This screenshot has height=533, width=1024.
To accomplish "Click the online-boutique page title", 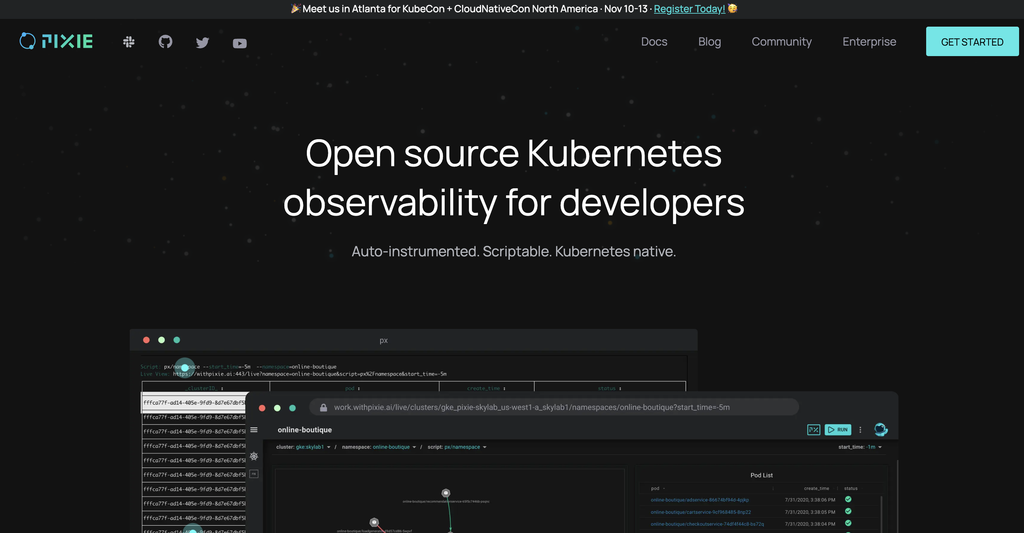I will (x=304, y=430).
